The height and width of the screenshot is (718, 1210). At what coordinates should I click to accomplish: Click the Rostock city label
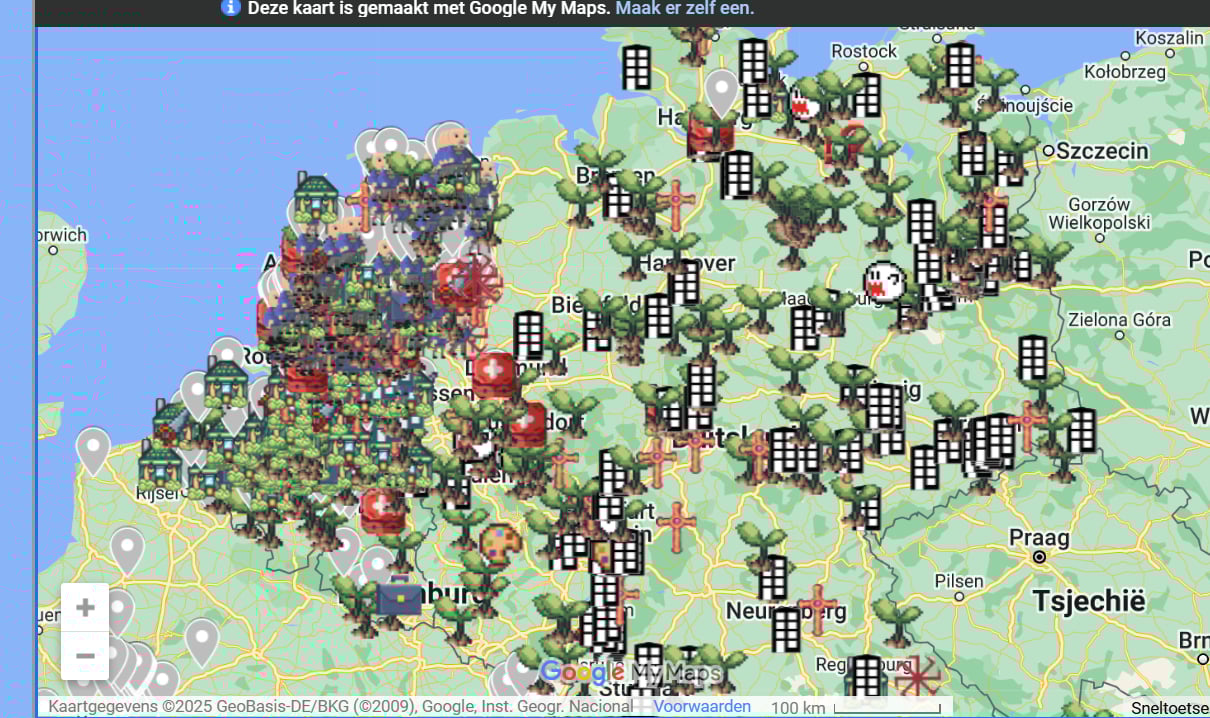pyautogui.click(x=864, y=51)
